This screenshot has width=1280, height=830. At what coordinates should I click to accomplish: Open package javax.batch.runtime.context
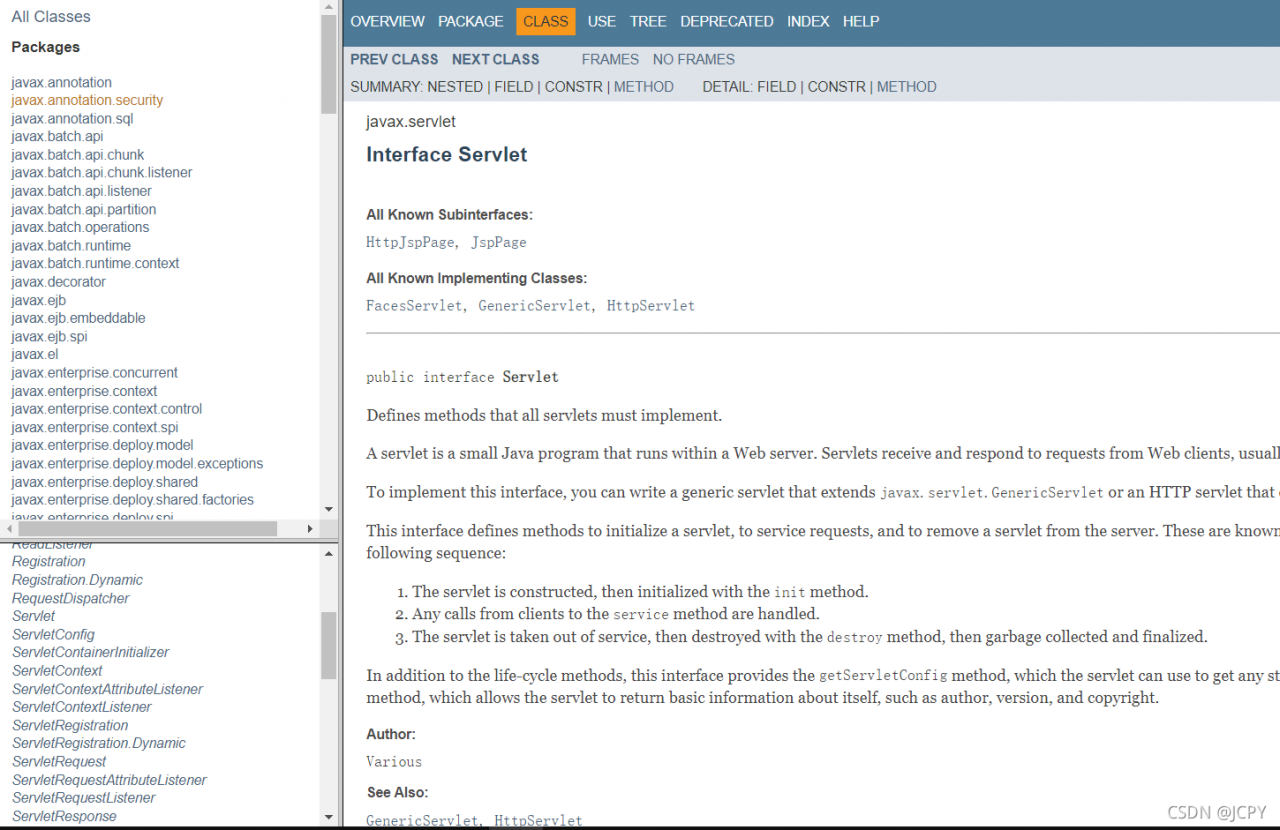point(95,263)
